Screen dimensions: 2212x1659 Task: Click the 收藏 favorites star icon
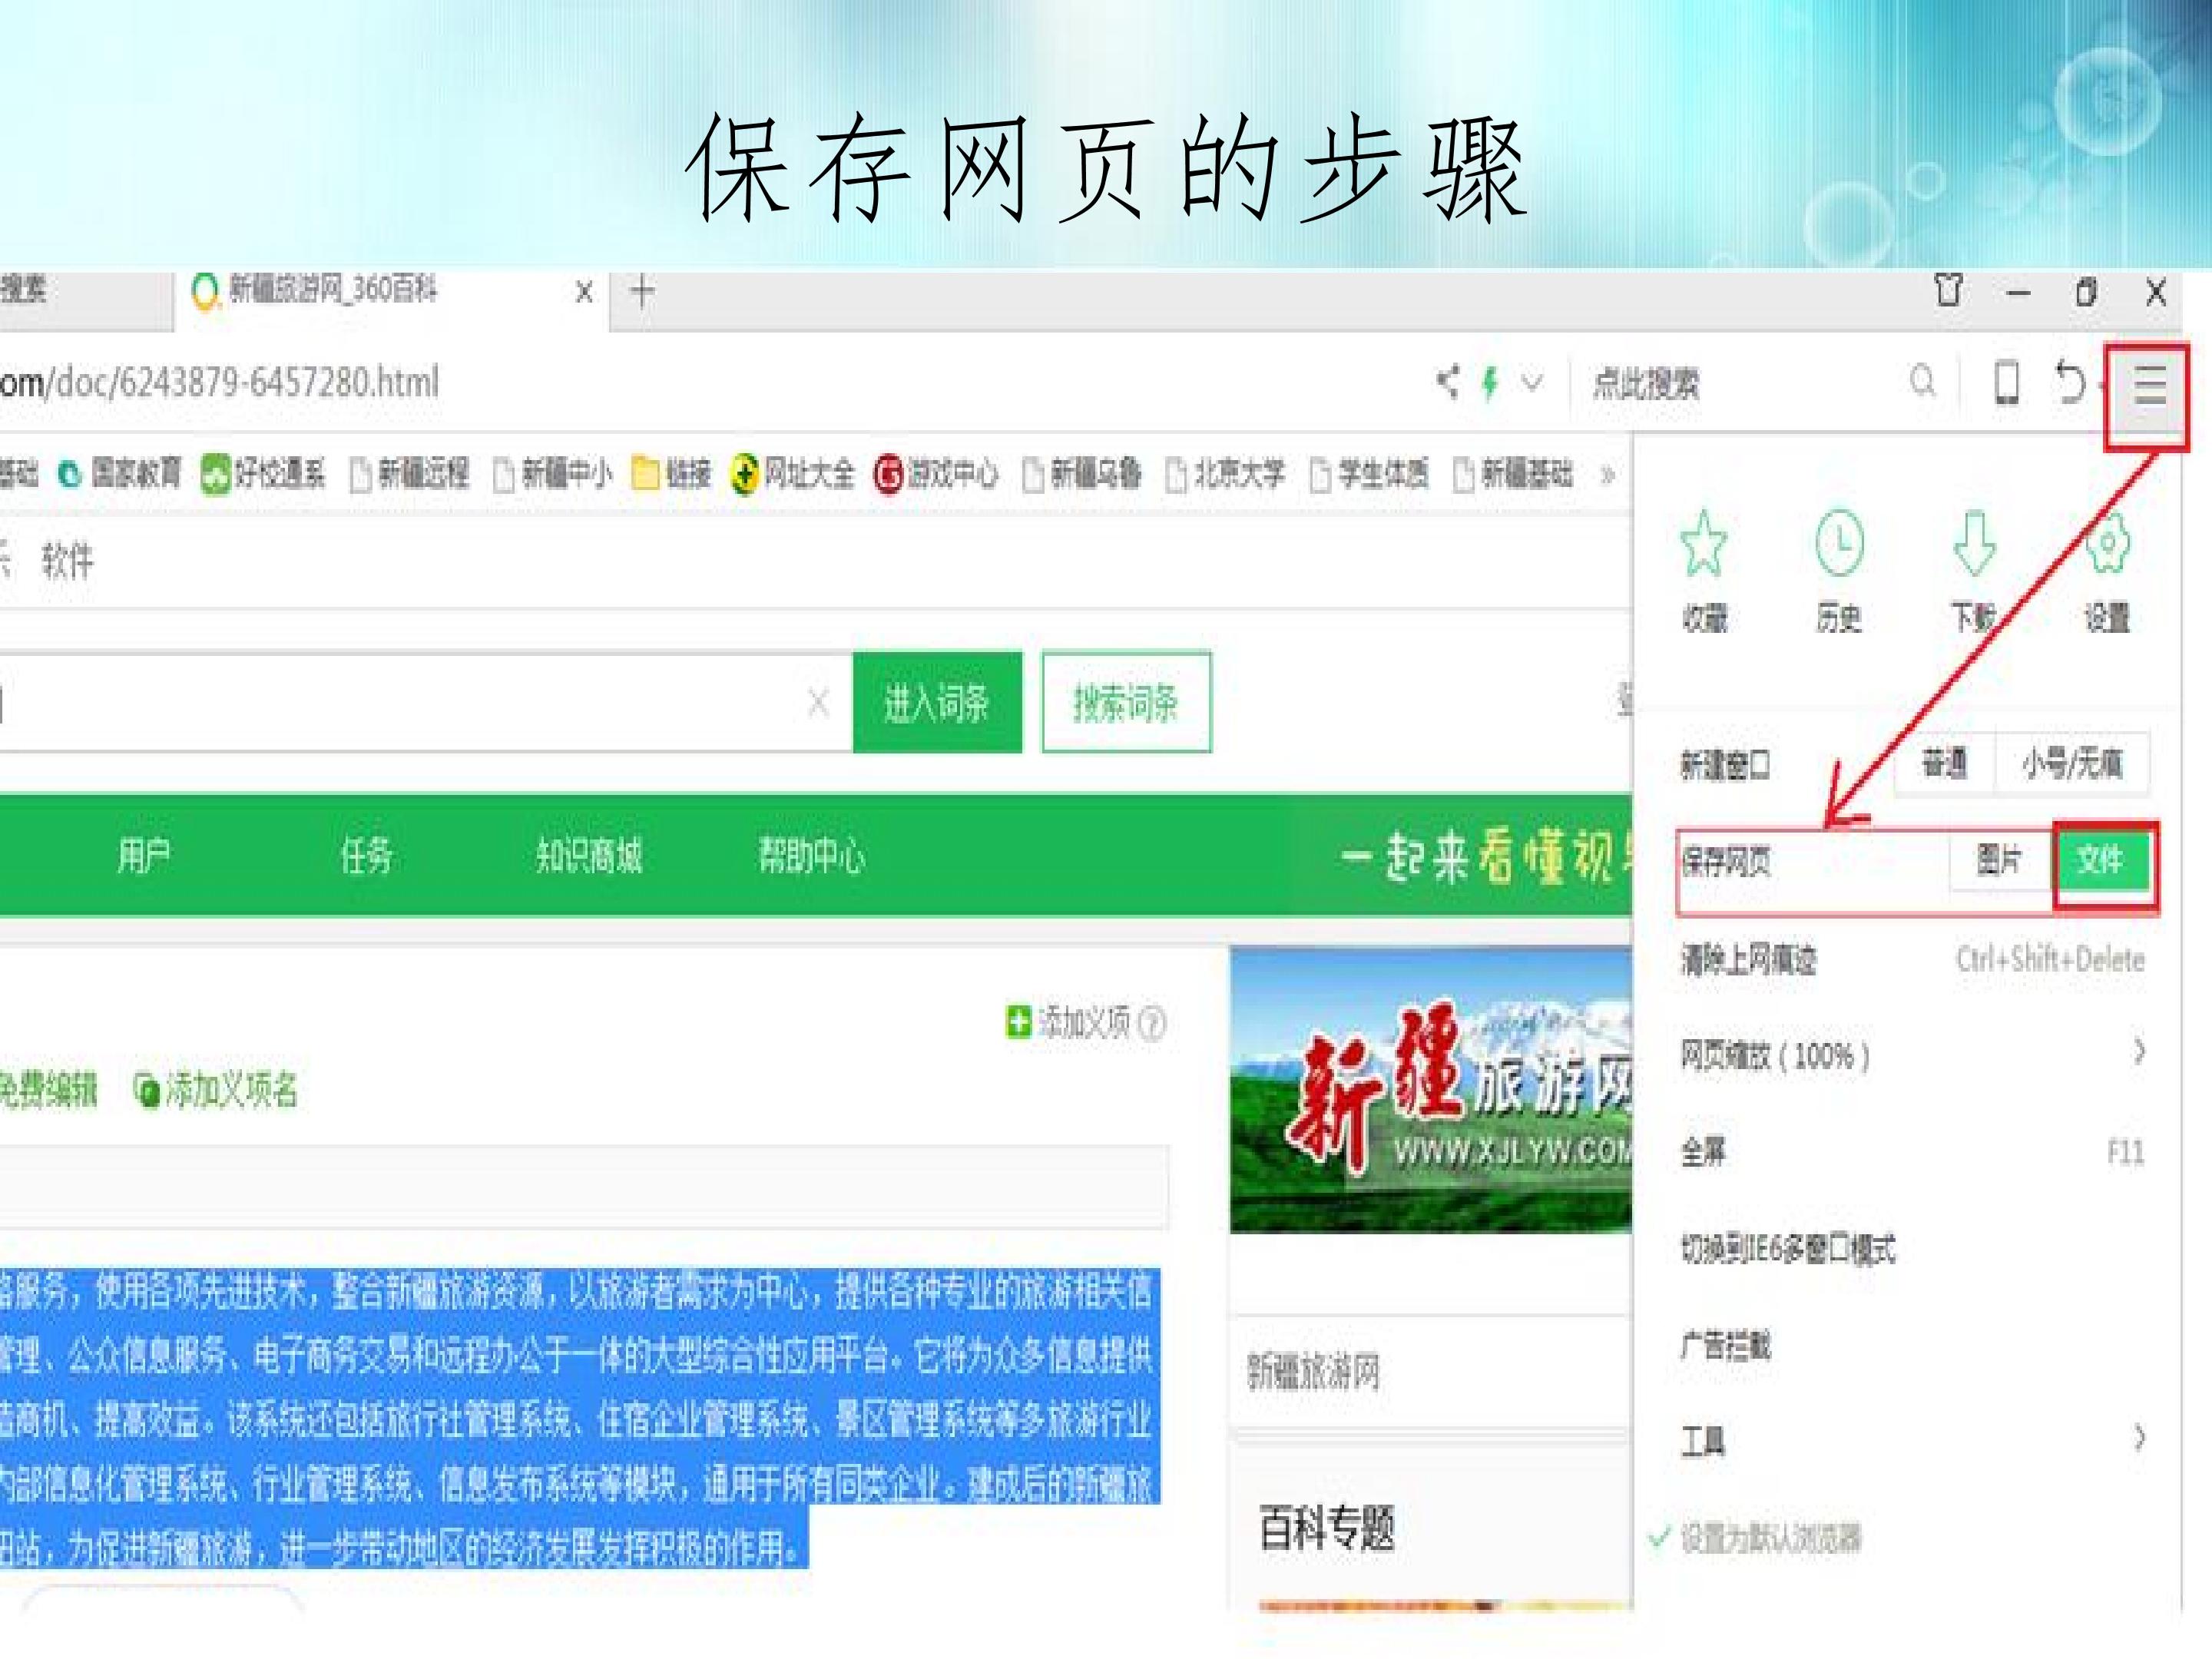[1703, 544]
